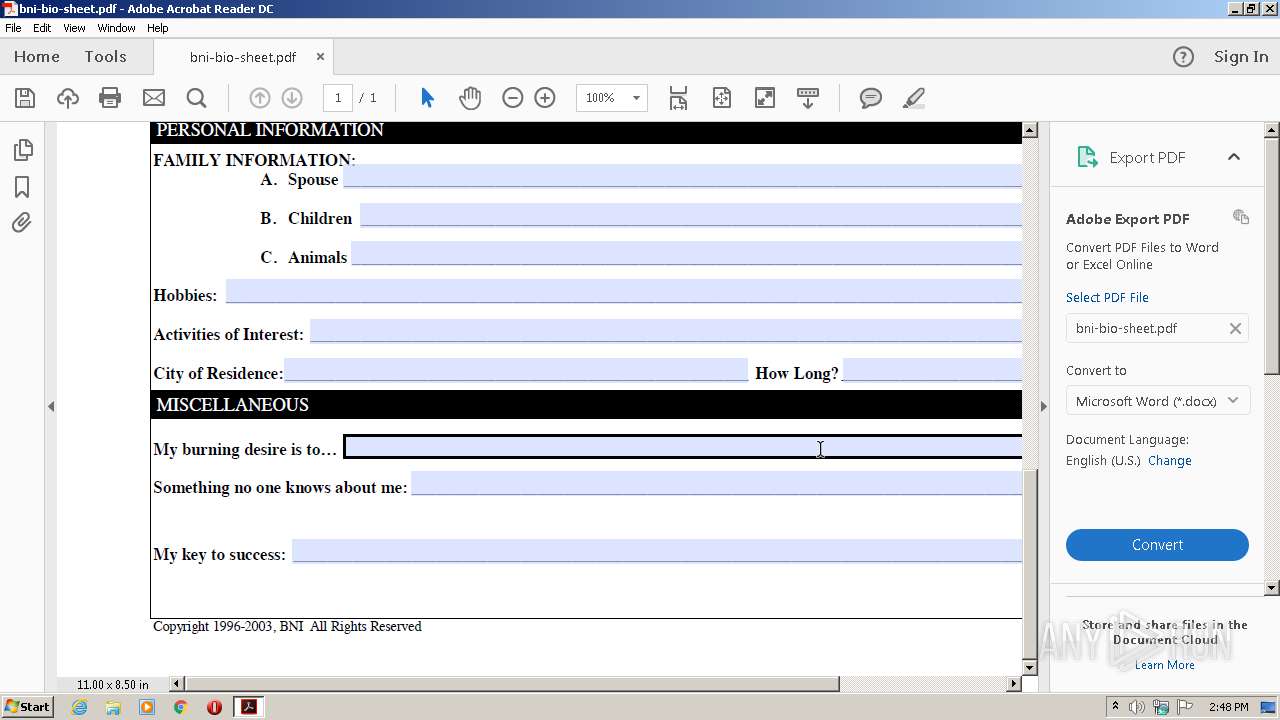Click the page number field
Image resolution: width=1280 pixels, height=720 pixels.
coord(338,98)
